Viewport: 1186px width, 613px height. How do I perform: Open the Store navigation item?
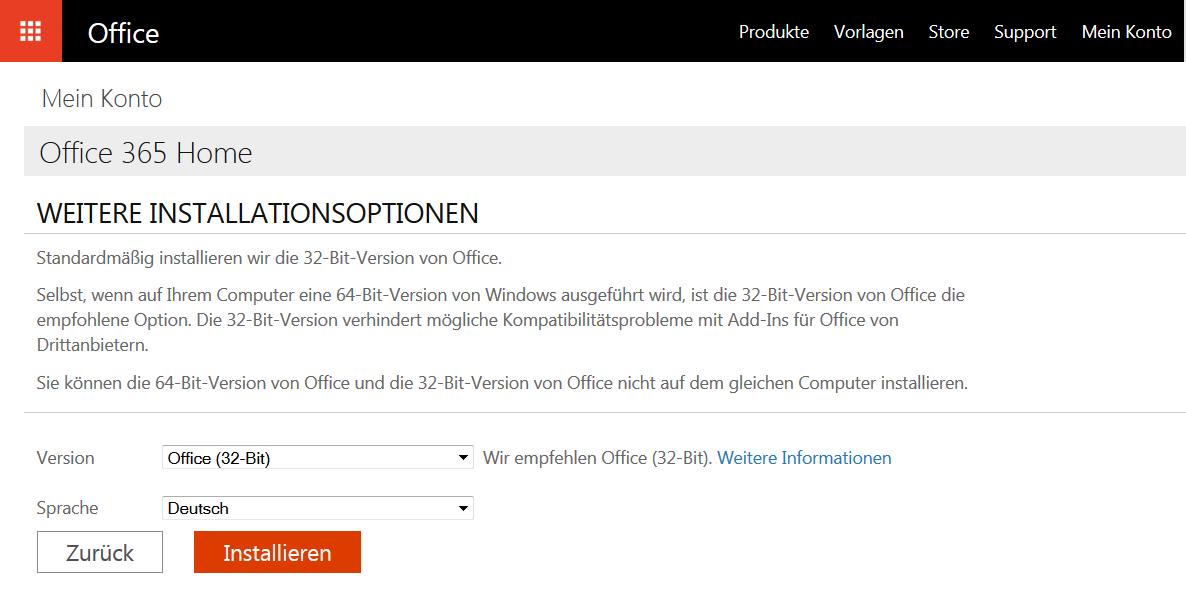pyautogui.click(x=948, y=32)
